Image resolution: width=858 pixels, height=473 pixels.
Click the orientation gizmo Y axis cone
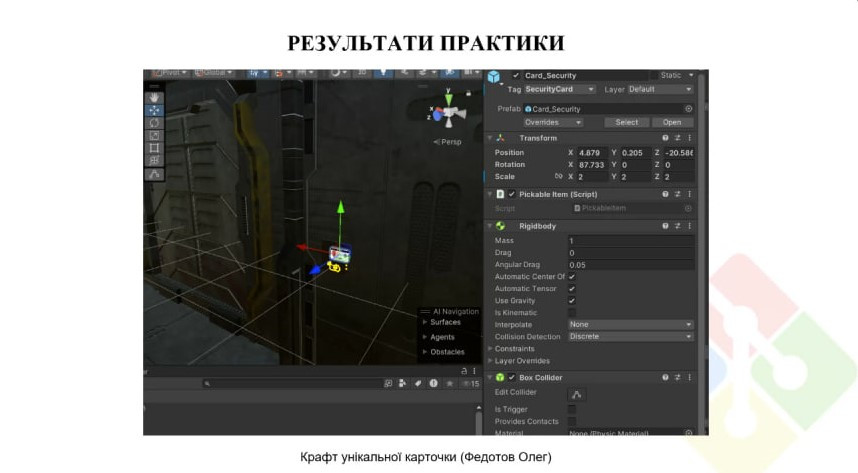click(x=449, y=99)
